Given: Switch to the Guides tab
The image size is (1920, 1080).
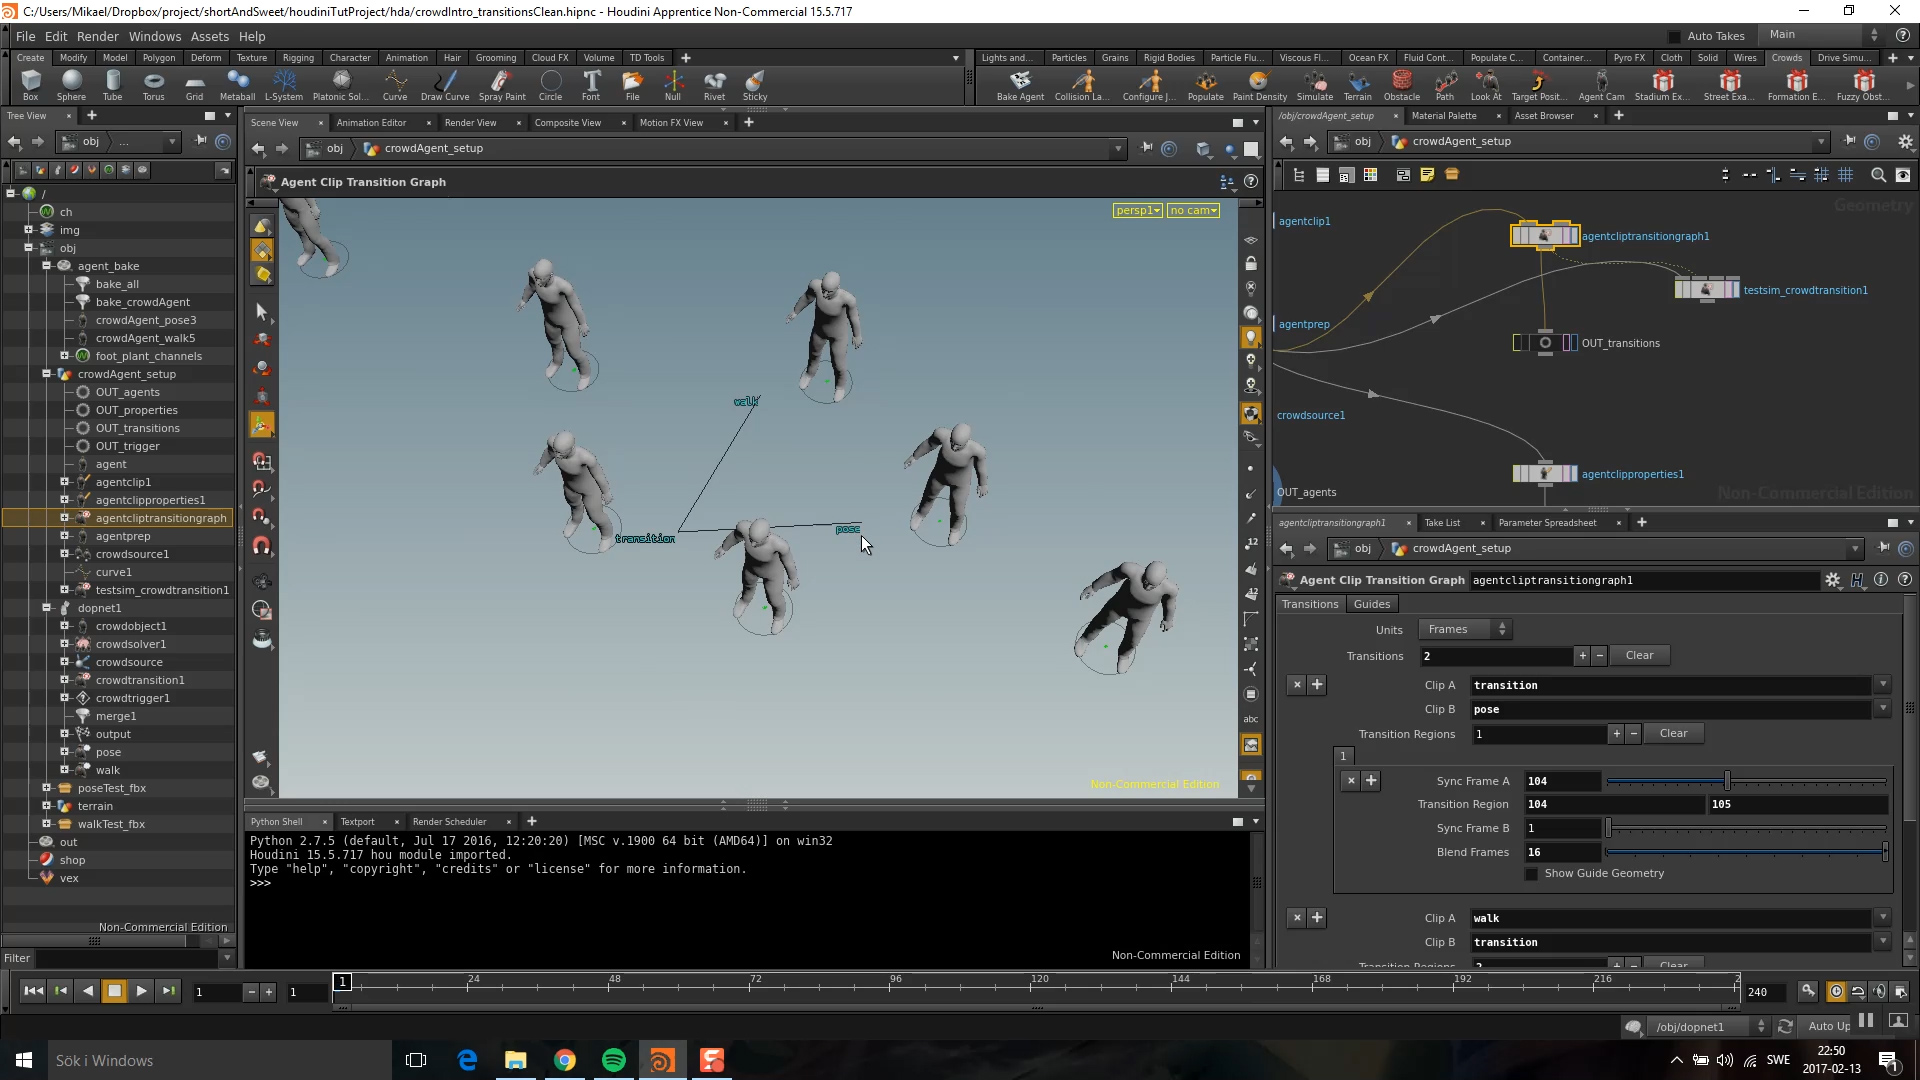Looking at the screenshot, I should [x=1371, y=604].
